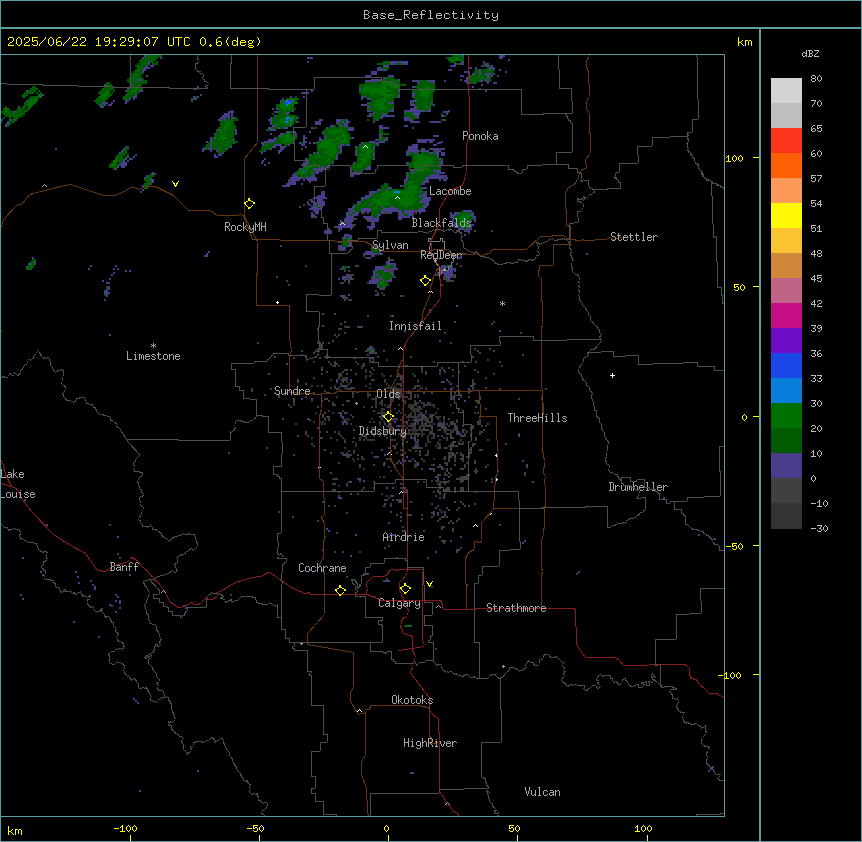This screenshot has height=842, width=862.
Task: Click the -100 tick label on the bottom axis
Action: [x=125, y=828]
